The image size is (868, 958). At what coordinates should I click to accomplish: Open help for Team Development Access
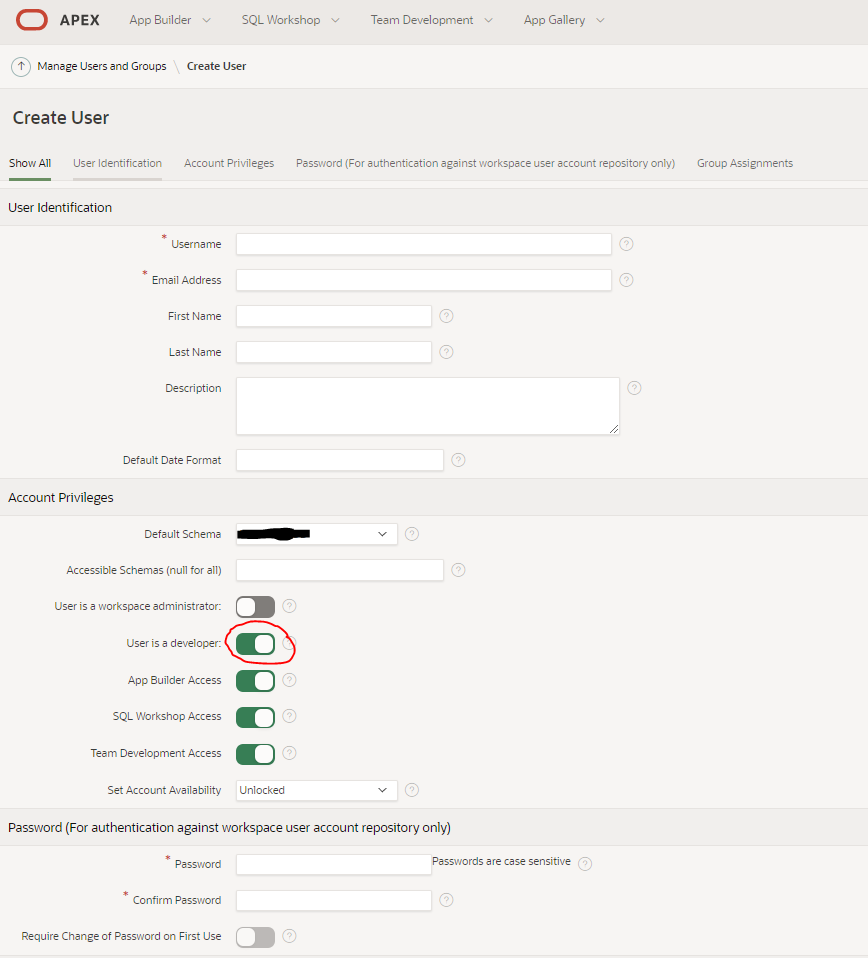click(290, 753)
